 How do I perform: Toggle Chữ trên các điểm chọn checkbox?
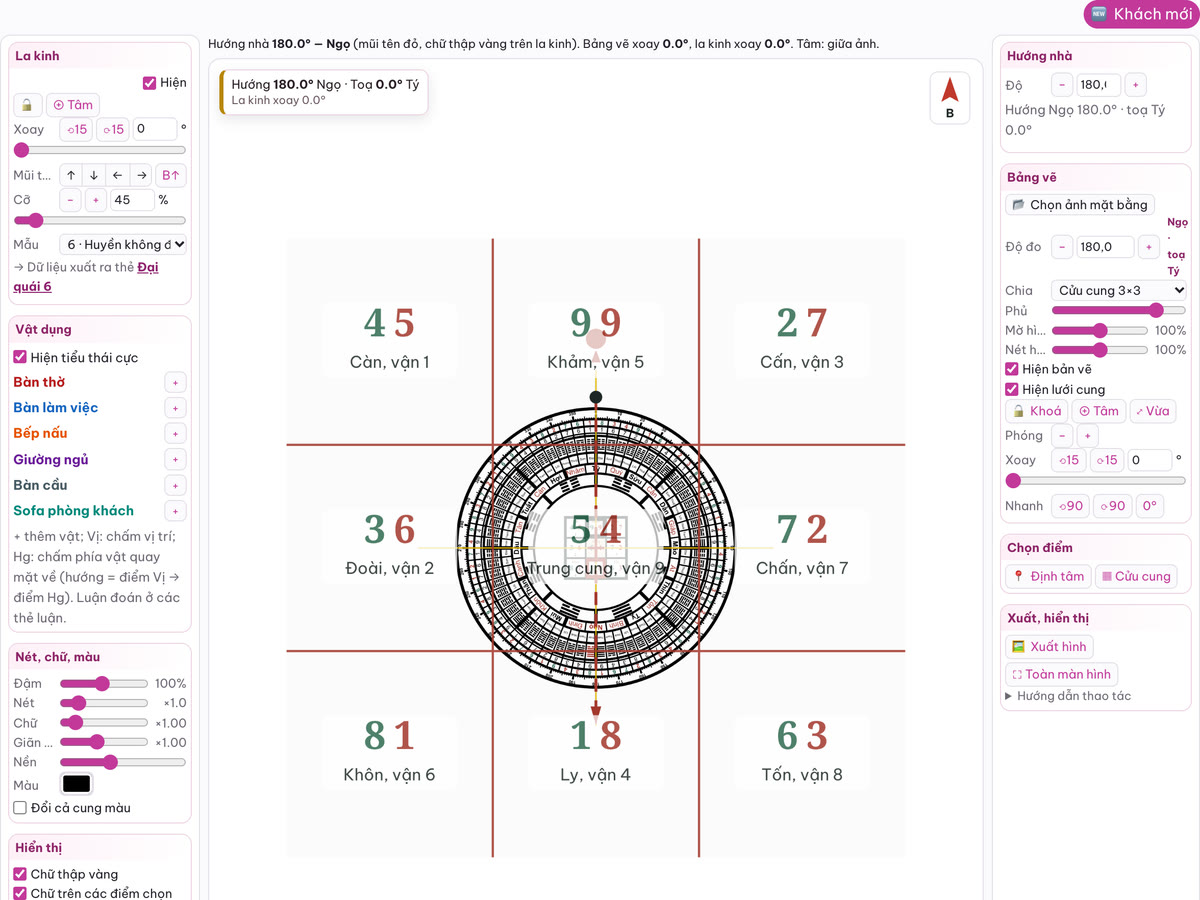[20, 894]
